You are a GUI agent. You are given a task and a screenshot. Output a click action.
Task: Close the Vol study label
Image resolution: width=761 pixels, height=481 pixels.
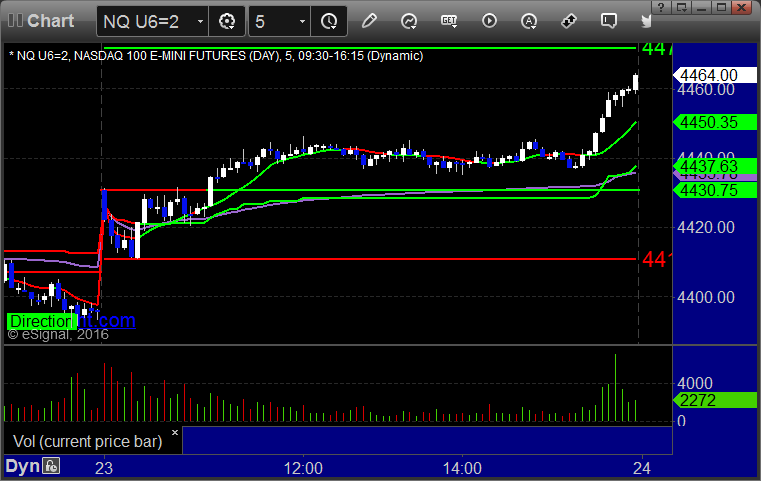tap(175, 432)
